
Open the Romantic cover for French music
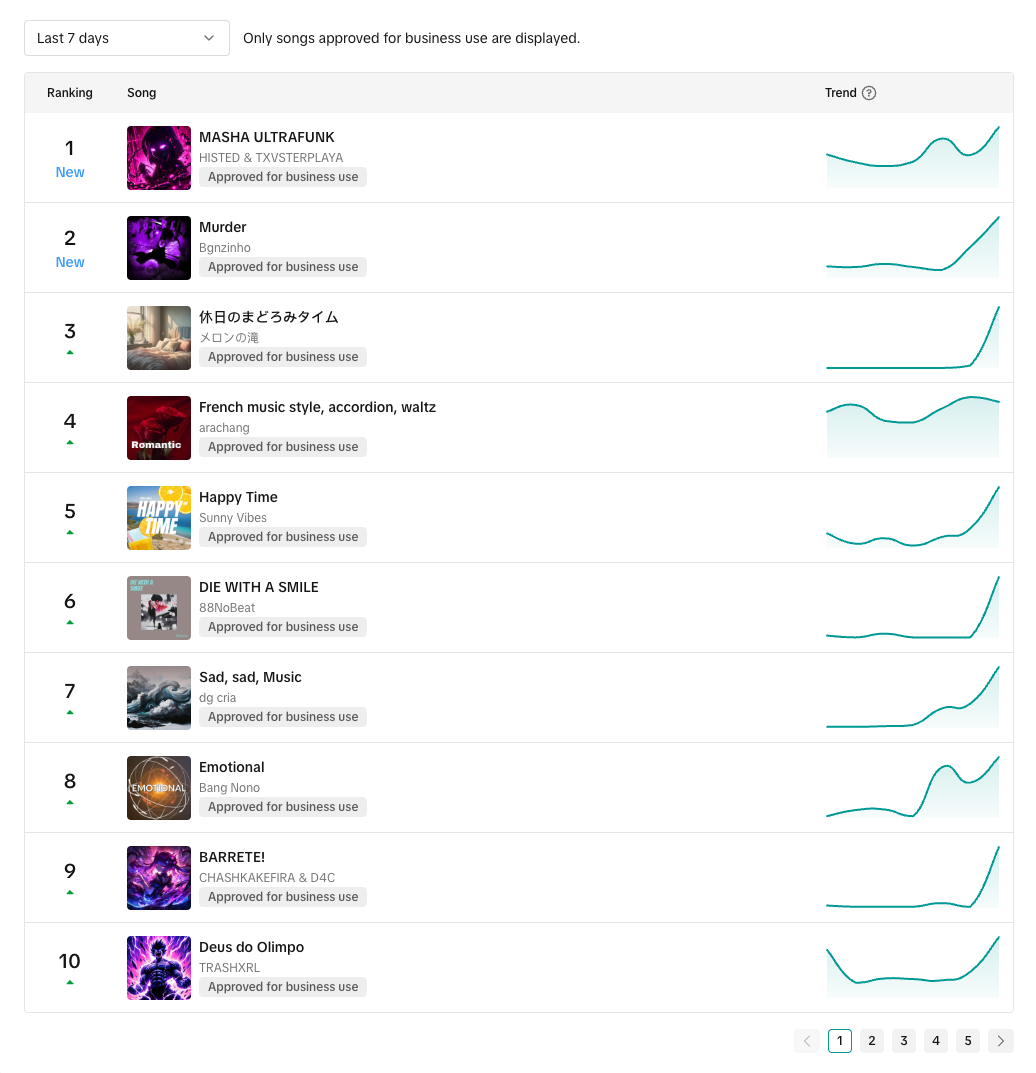159,428
